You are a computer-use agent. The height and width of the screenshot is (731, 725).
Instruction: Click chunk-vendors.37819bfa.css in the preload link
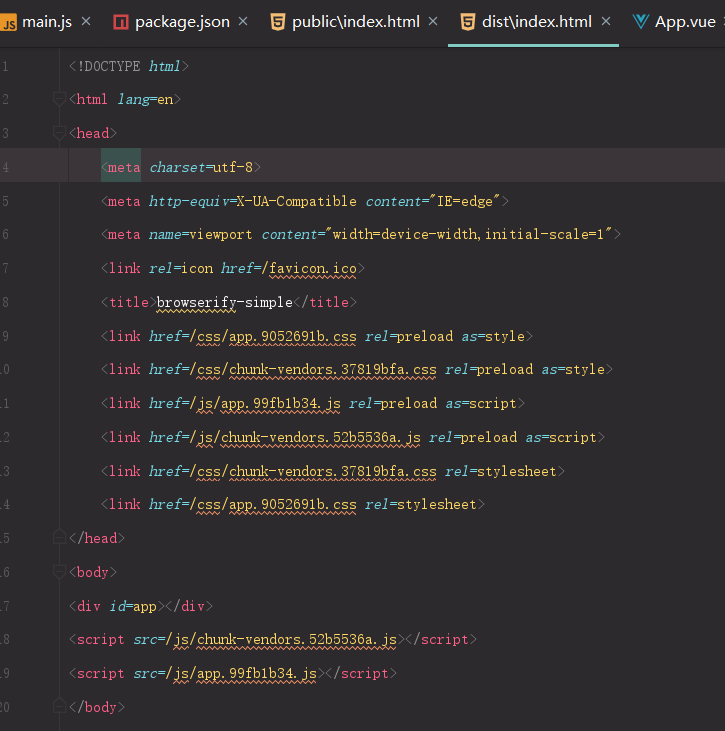(333, 370)
